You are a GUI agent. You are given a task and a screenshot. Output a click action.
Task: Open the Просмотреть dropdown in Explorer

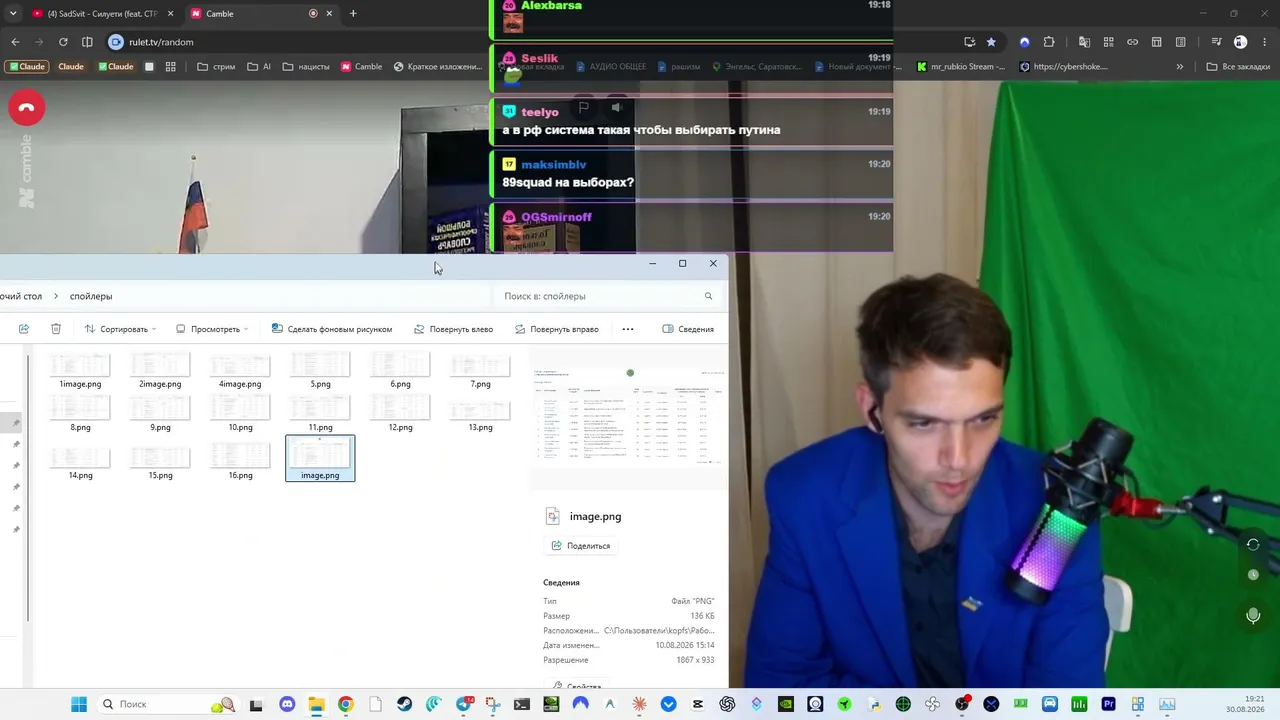coord(212,329)
